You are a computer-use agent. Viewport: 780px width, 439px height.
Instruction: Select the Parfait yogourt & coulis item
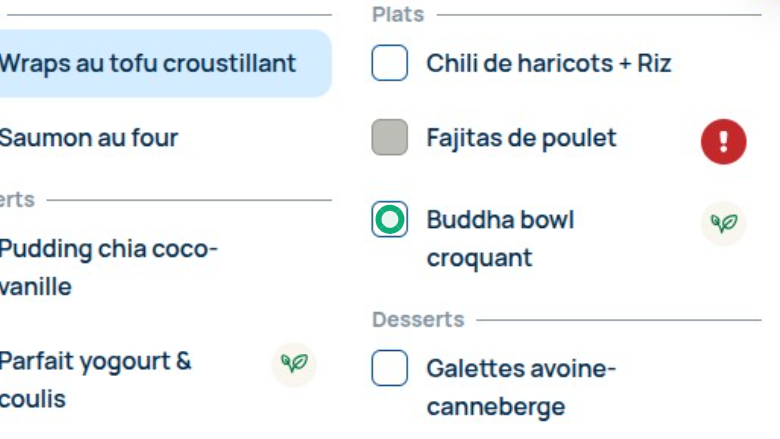point(95,379)
